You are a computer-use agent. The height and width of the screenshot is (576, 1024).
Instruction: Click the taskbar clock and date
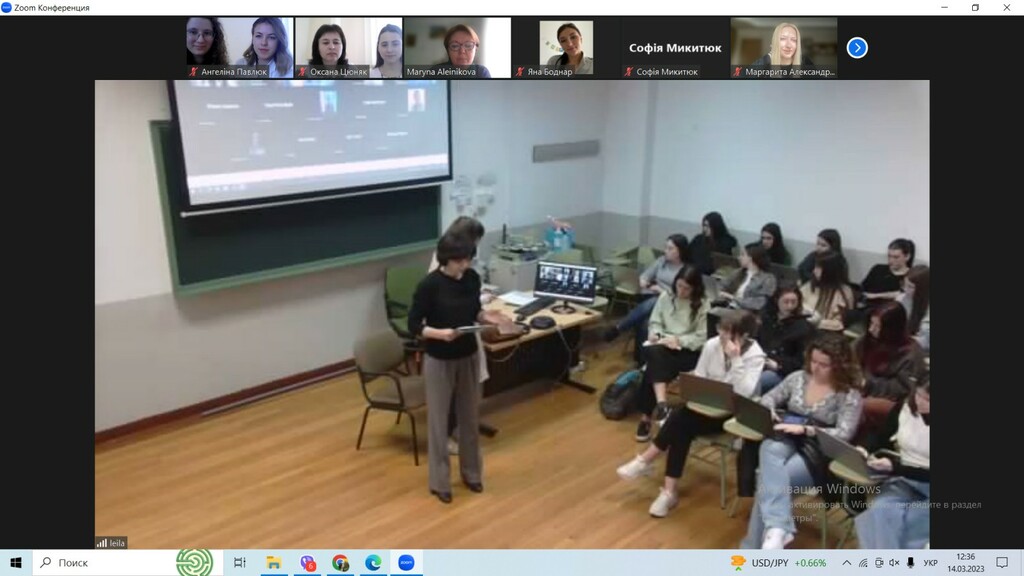(965, 563)
